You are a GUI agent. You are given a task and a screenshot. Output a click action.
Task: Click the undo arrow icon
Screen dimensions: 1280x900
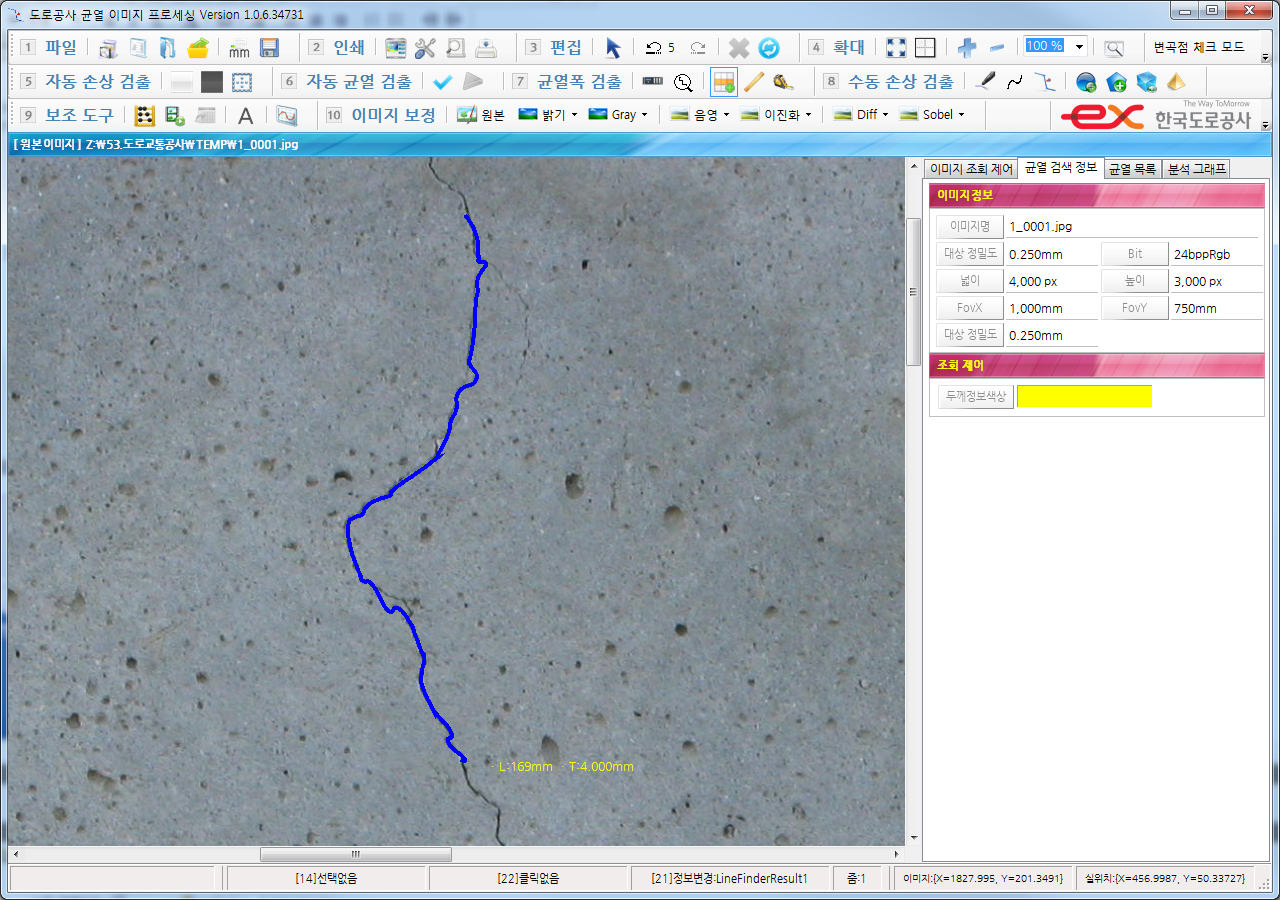pyautogui.click(x=654, y=48)
